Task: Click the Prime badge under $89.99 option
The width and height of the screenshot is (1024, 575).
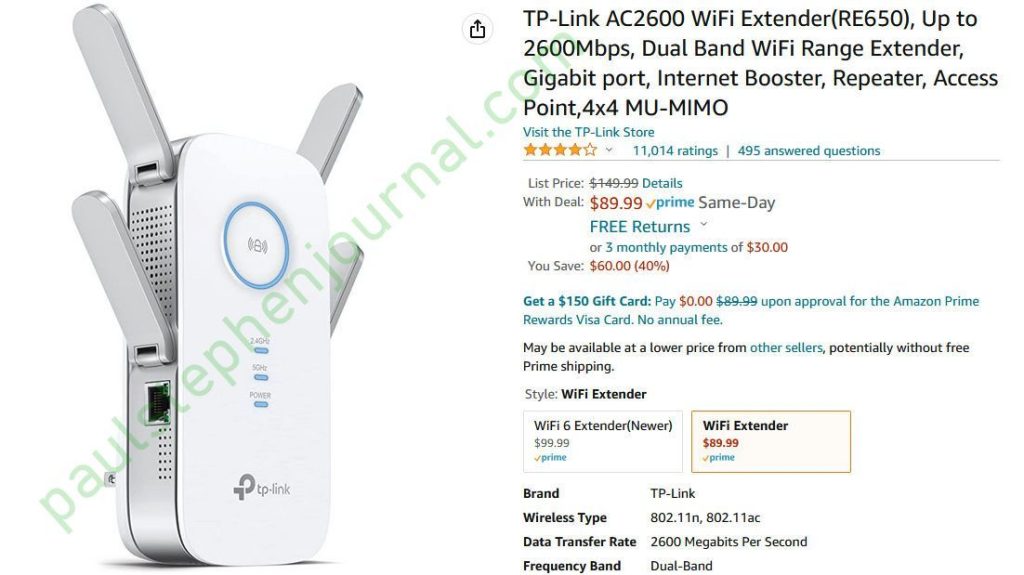Action: click(719, 458)
